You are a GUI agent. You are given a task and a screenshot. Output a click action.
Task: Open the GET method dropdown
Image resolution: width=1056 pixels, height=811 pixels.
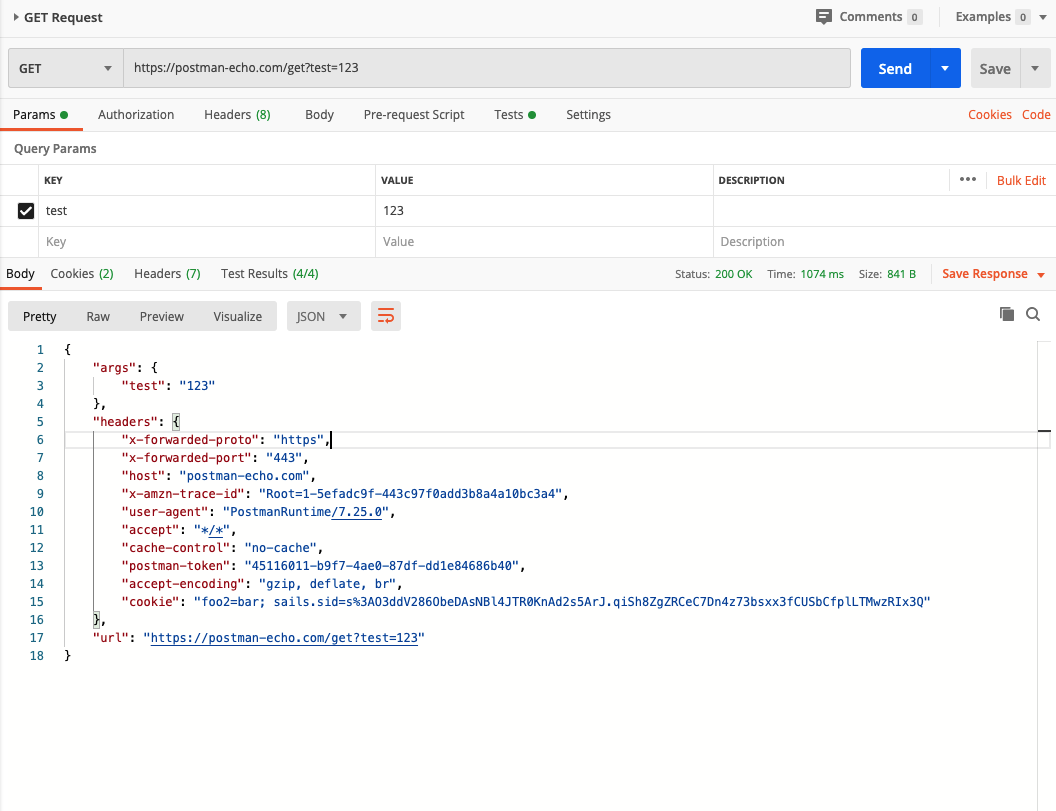65,68
